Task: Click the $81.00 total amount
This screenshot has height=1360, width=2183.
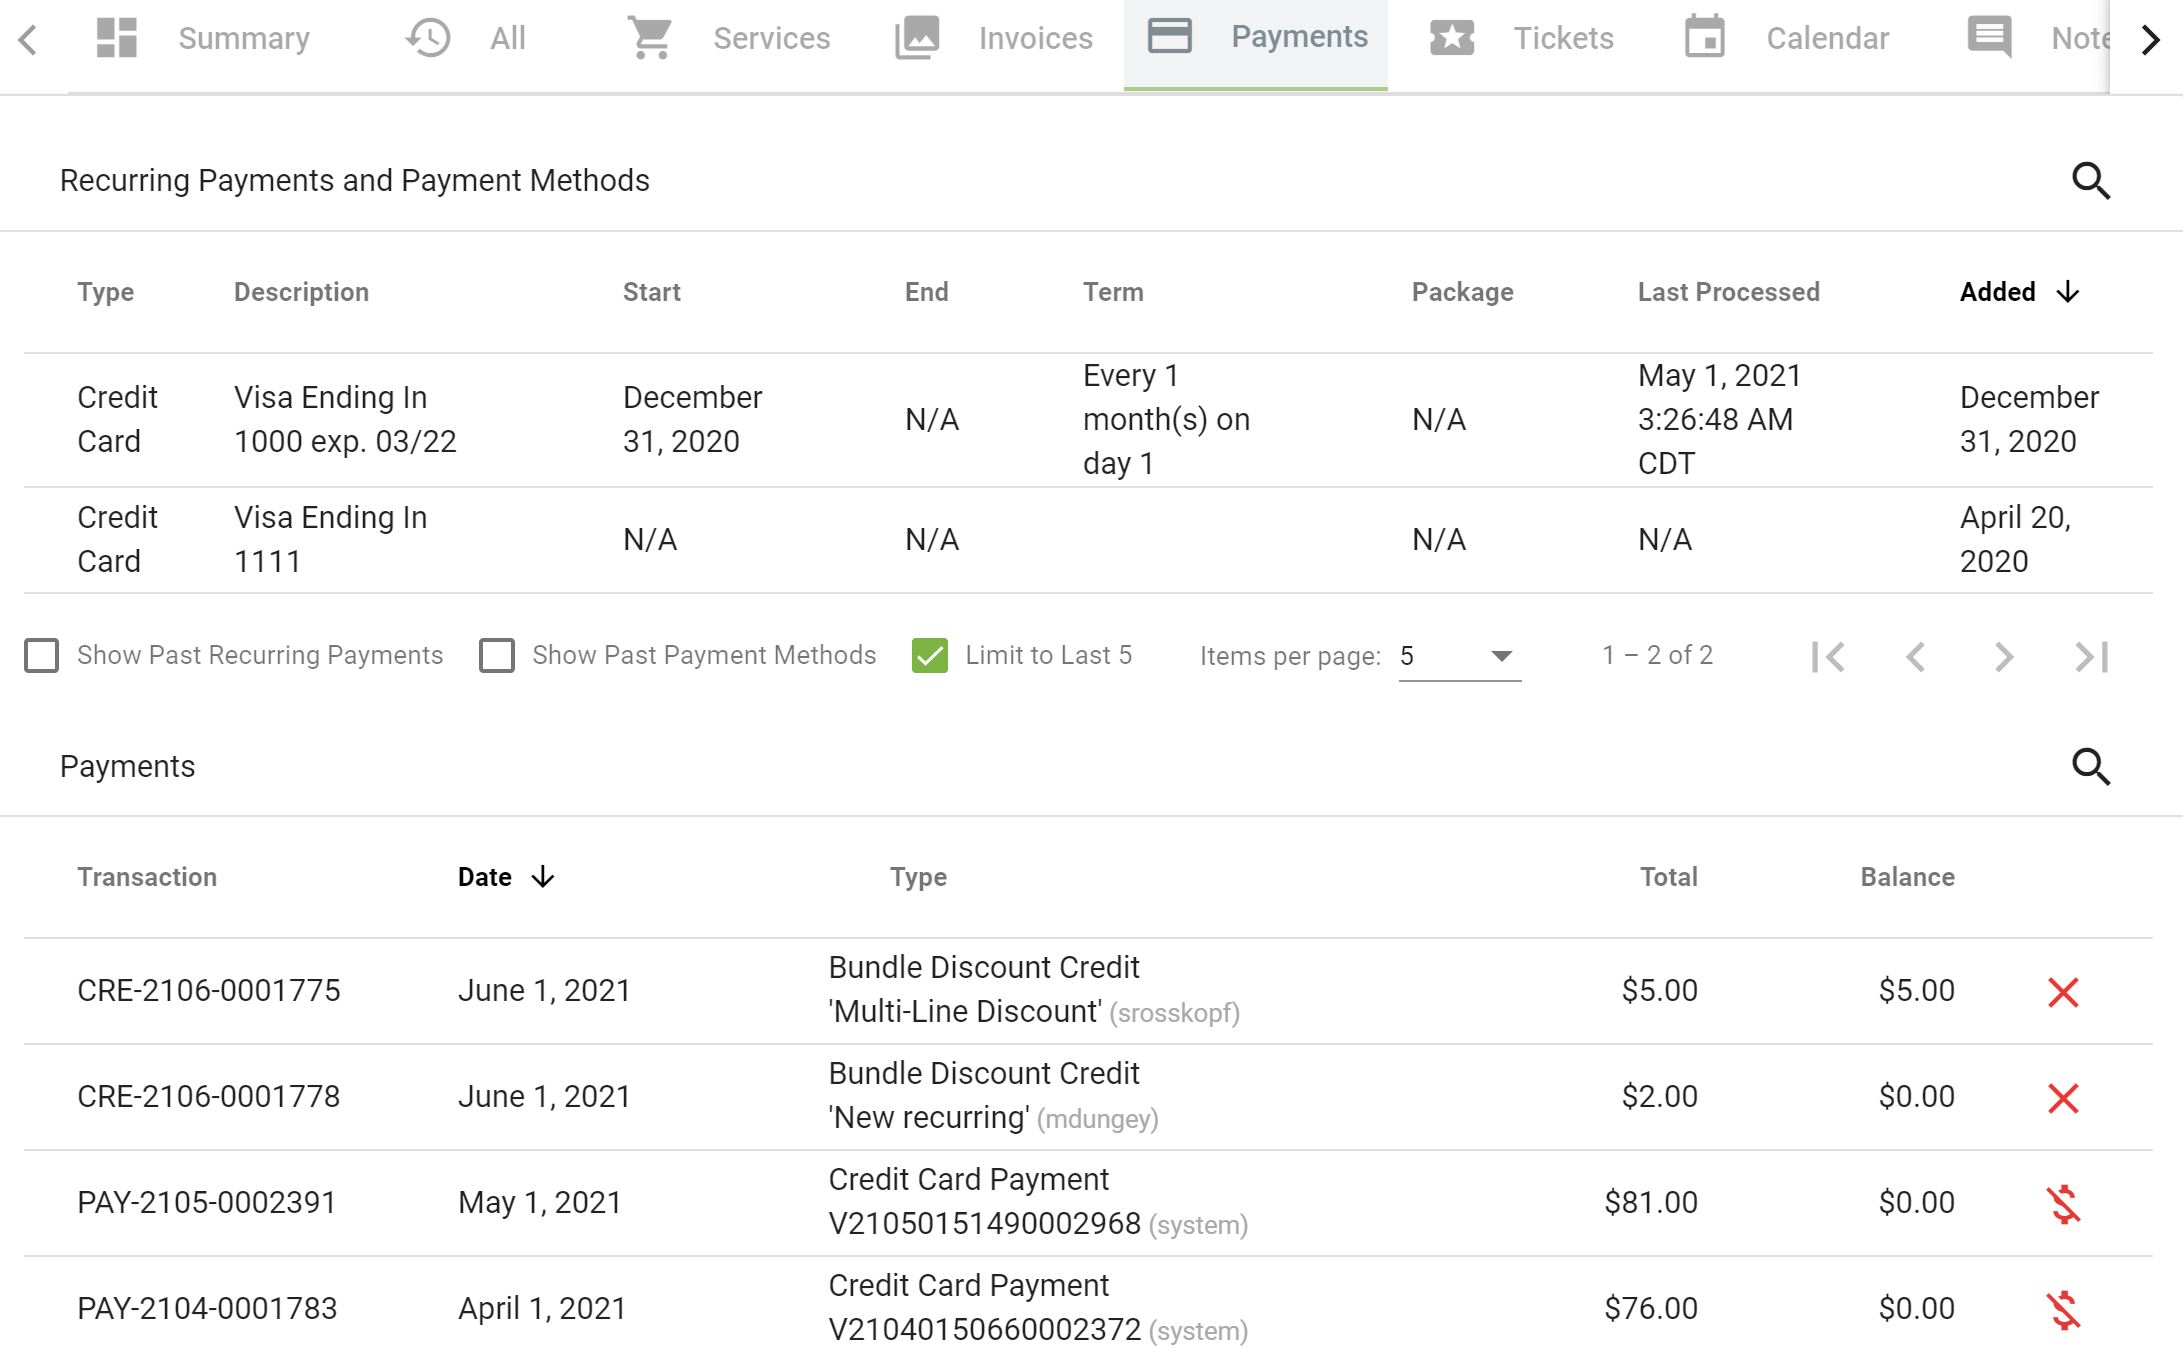Action: [x=1651, y=1203]
